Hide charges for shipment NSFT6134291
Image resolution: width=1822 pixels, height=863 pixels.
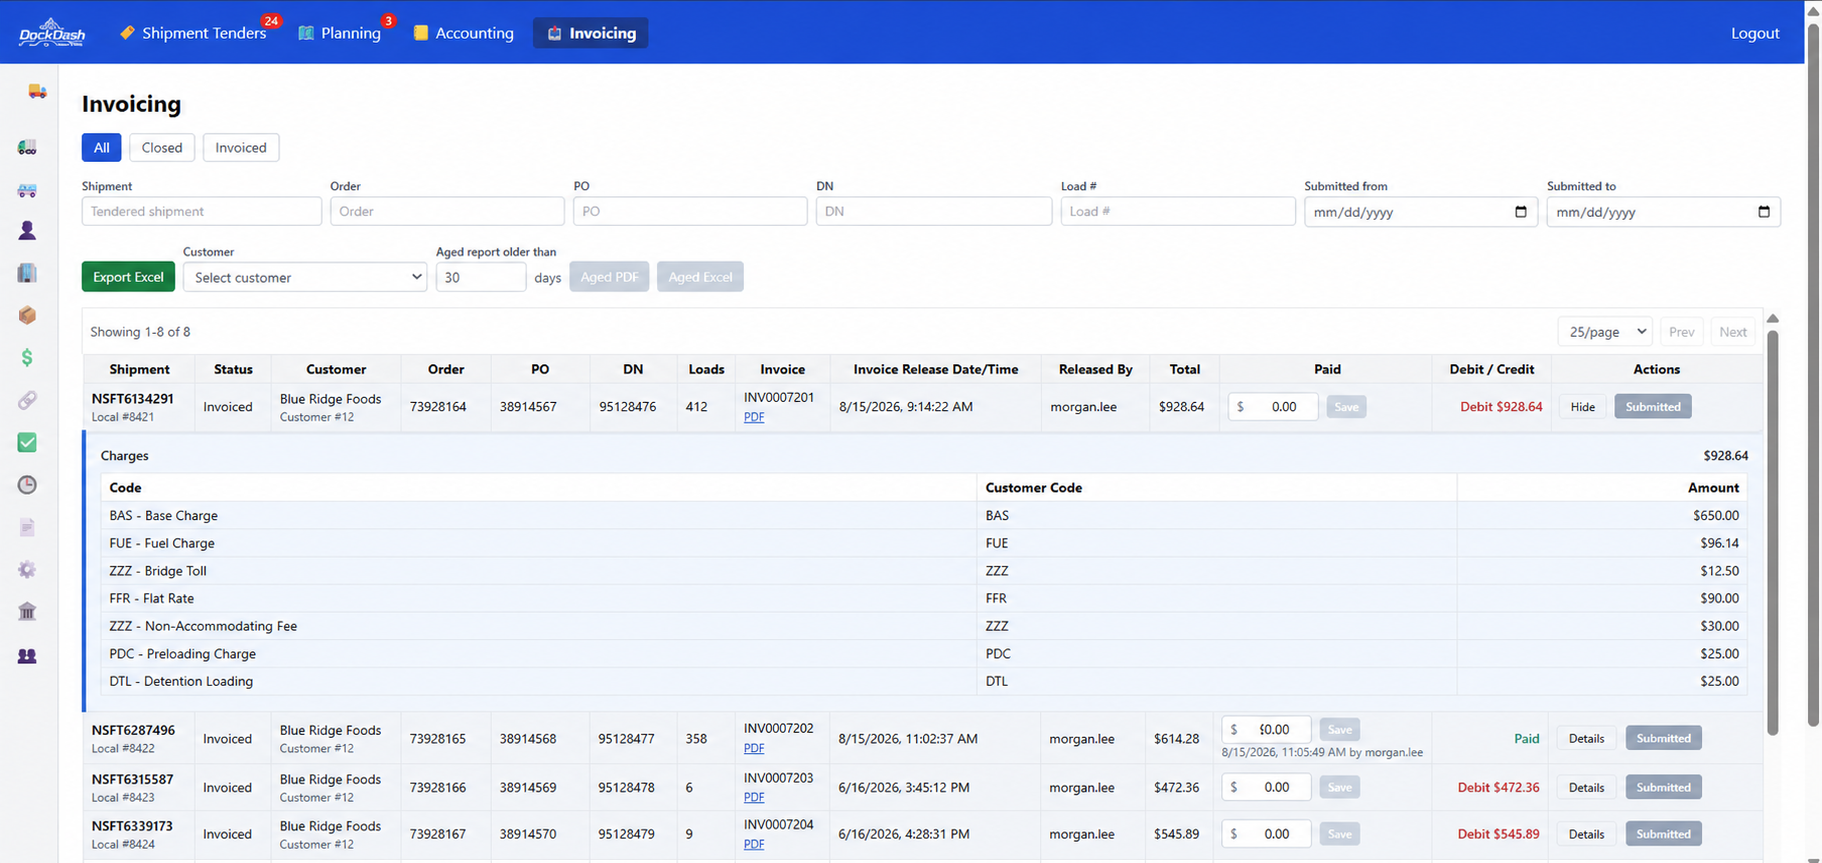point(1582,407)
